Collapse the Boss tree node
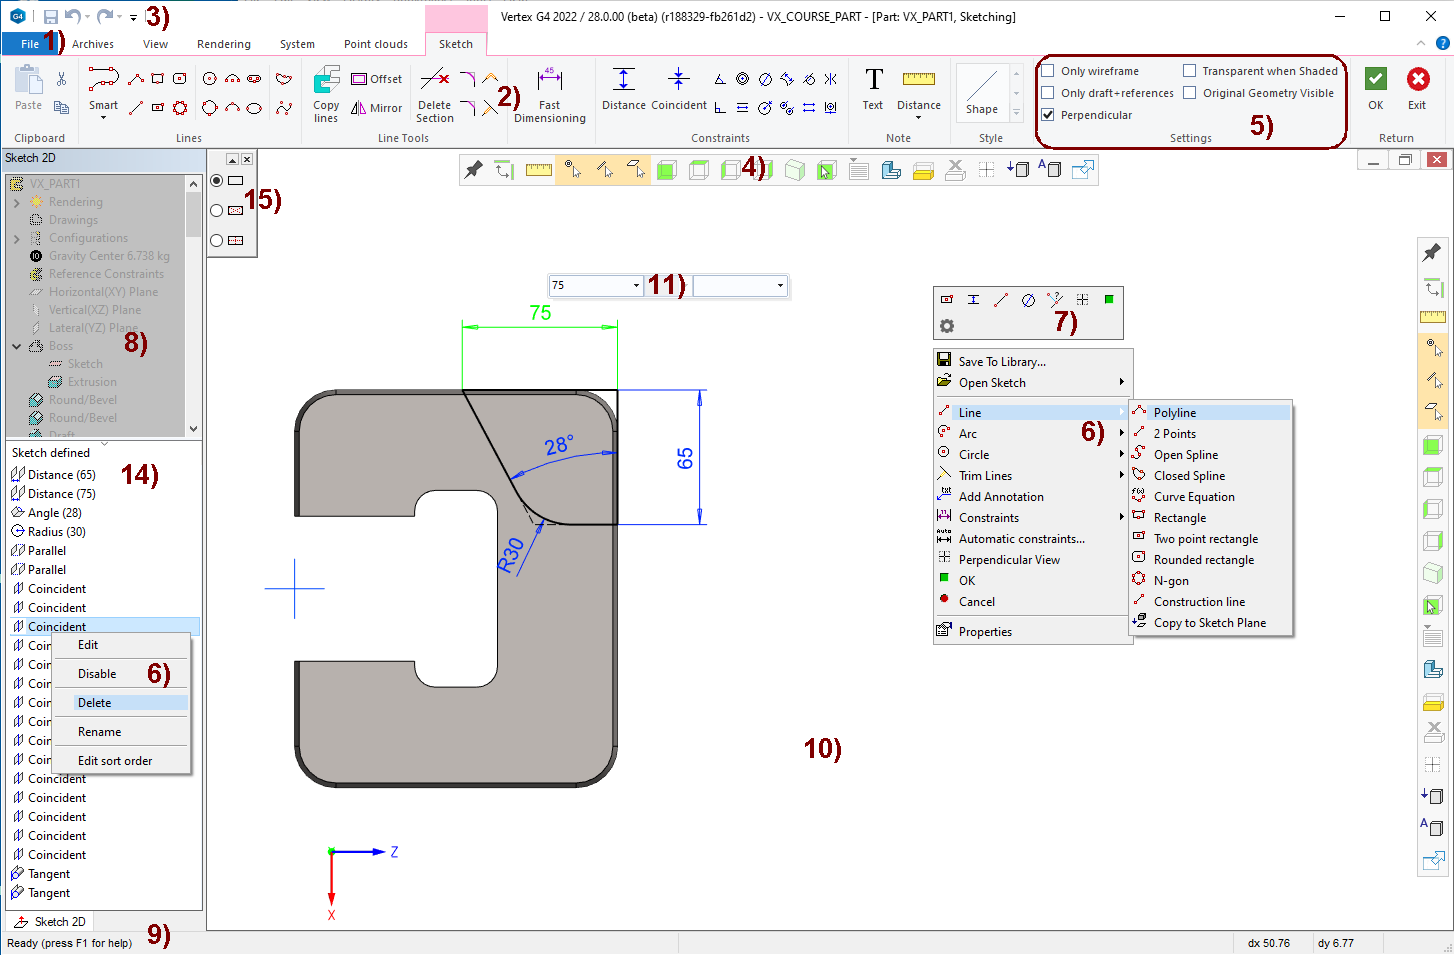Image resolution: width=1454 pixels, height=960 pixels. pos(17,346)
